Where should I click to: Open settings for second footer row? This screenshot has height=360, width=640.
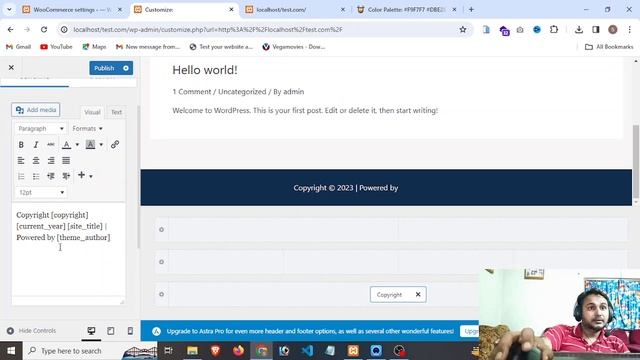(162, 262)
